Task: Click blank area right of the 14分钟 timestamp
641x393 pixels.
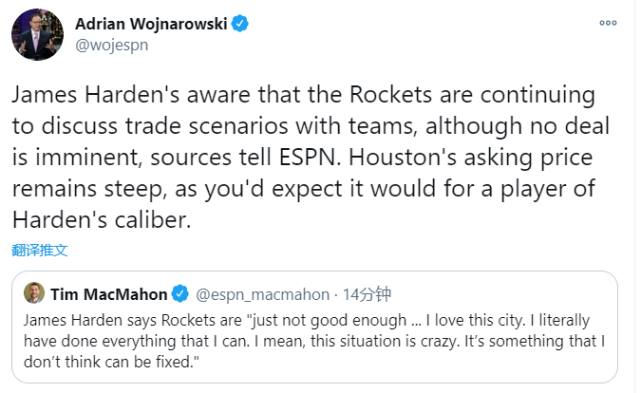Action: tap(503, 294)
